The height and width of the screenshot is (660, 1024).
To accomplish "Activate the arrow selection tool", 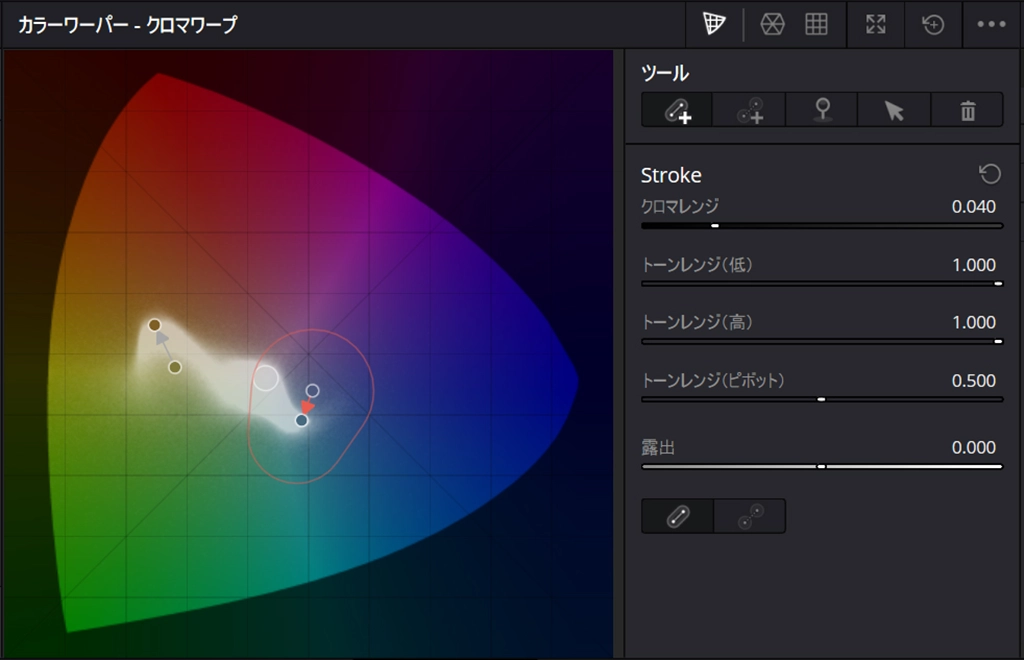I will point(894,110).
